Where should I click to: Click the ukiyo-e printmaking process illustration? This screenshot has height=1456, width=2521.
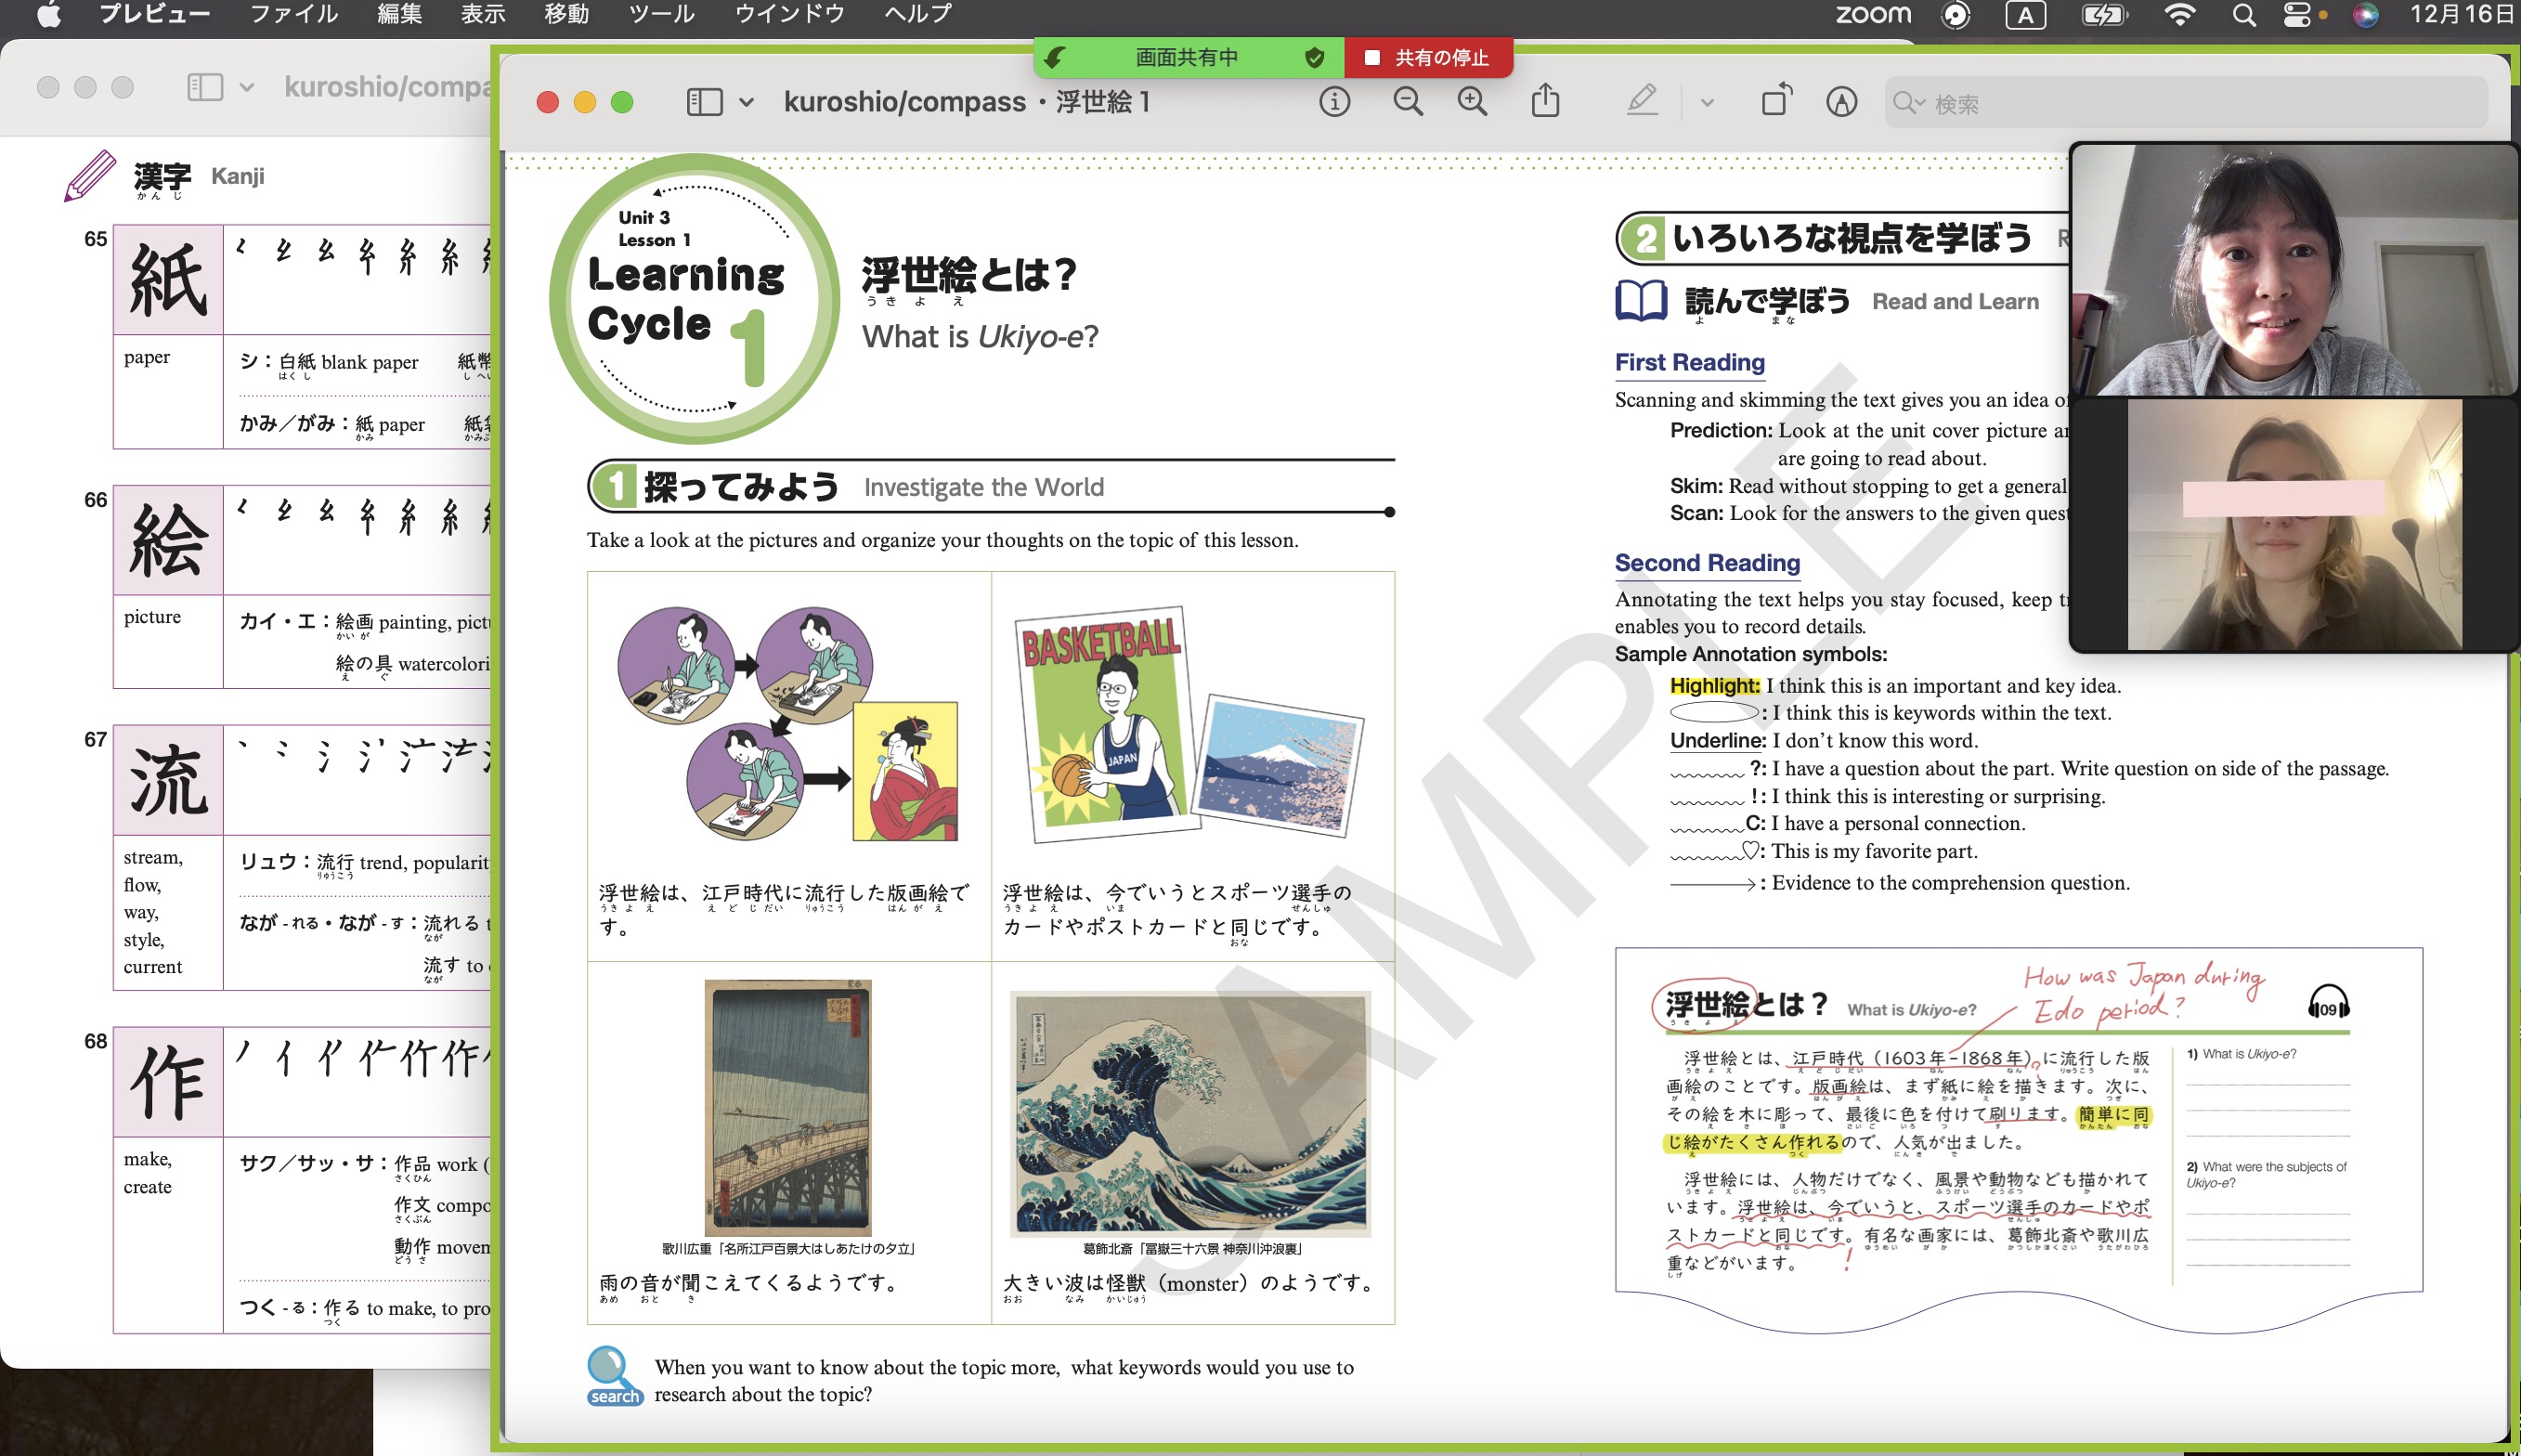pyautogui.click(x=788, y=724)
